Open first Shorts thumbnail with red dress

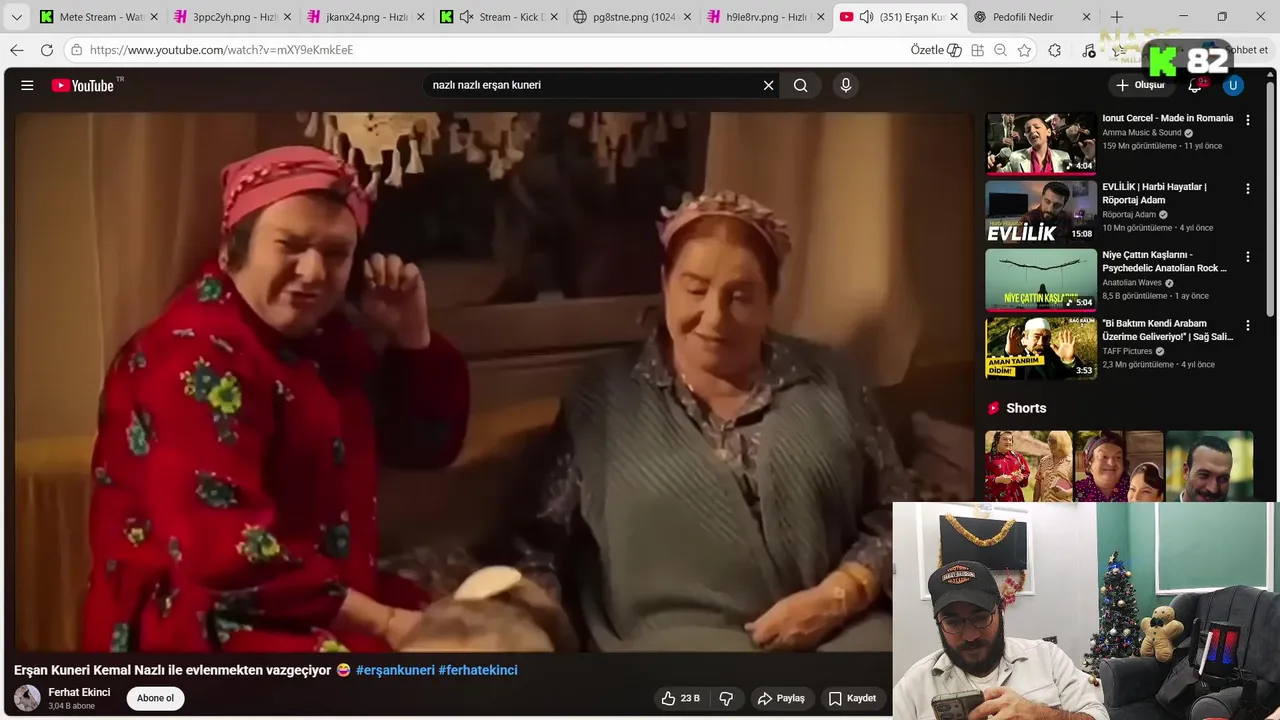pyautogui.click(x=1028, y=466)
